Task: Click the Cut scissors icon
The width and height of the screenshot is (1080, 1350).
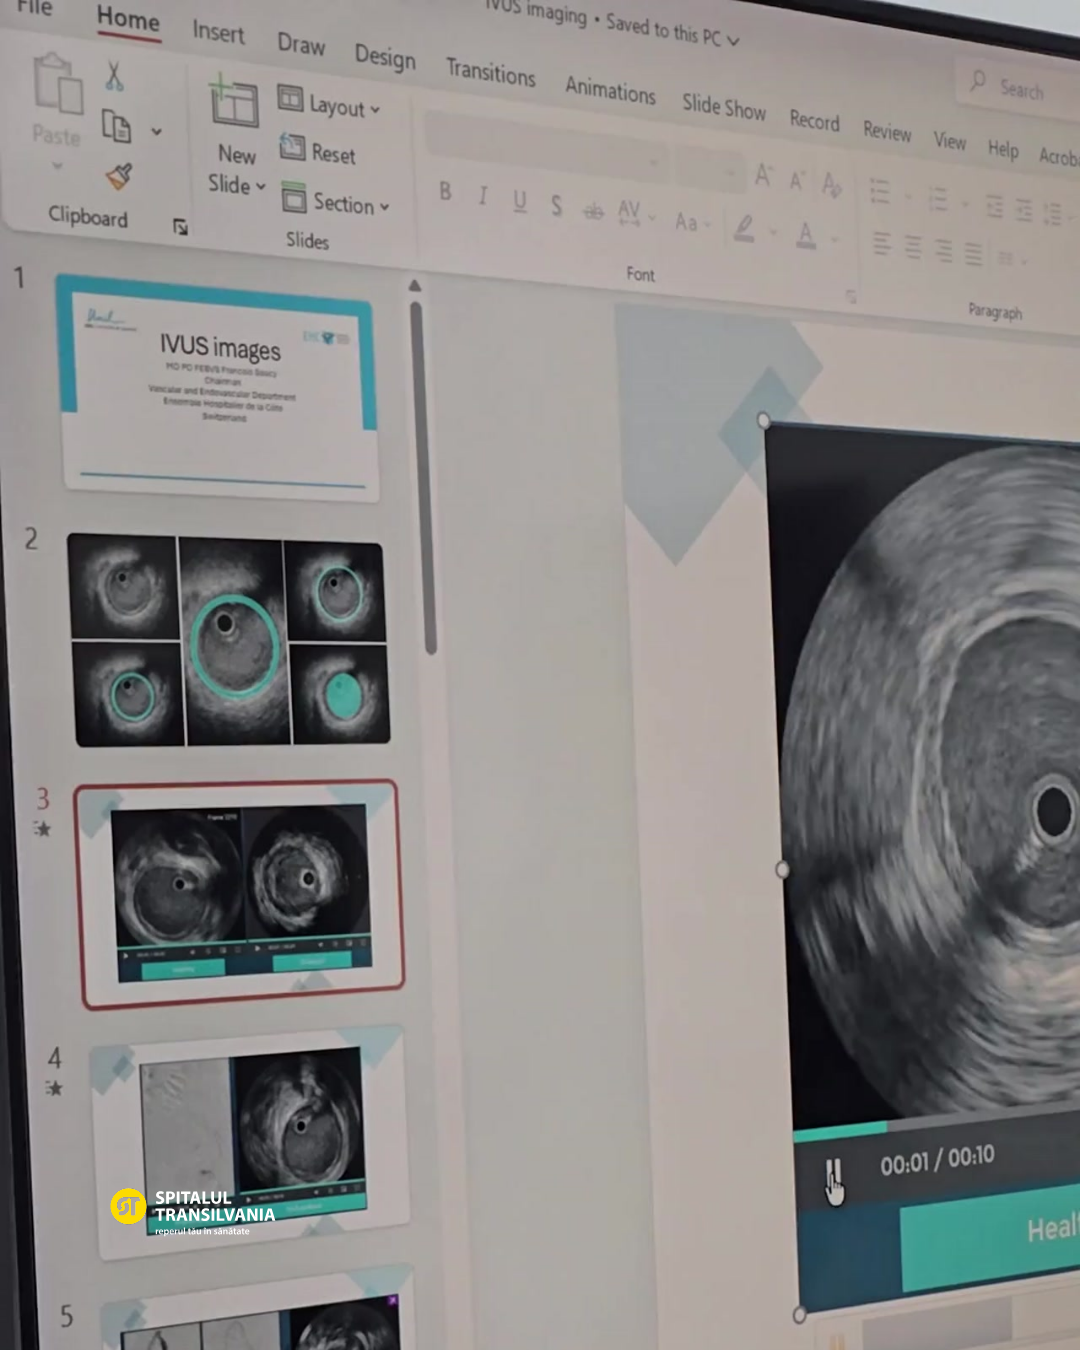Action: [x=114, y=76]
